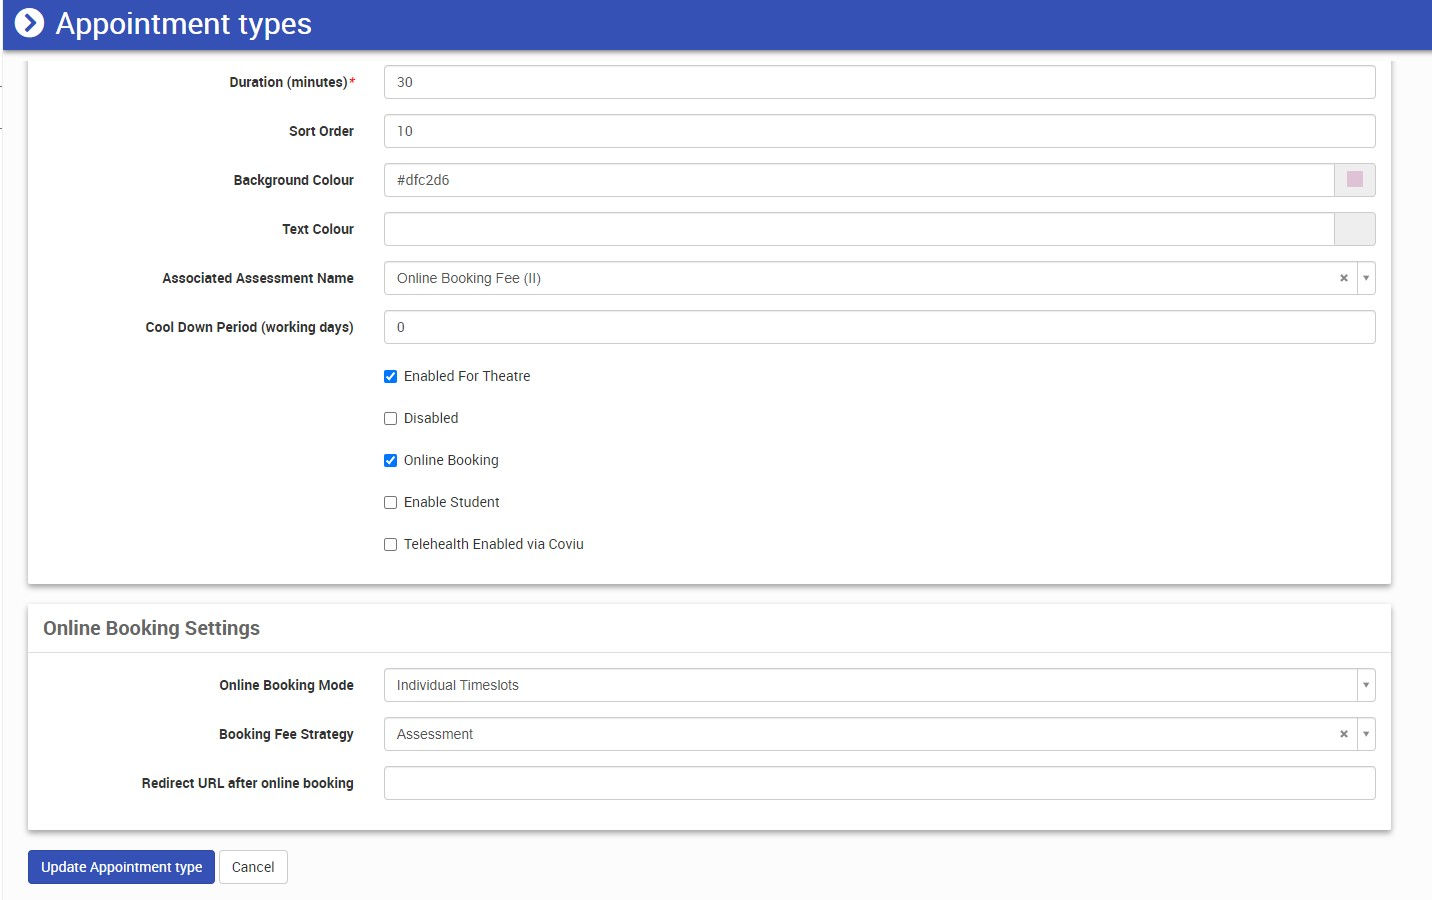Expand the Booking Fee Strategy dropdown

pyautogui.click(x=1366, y=734)
